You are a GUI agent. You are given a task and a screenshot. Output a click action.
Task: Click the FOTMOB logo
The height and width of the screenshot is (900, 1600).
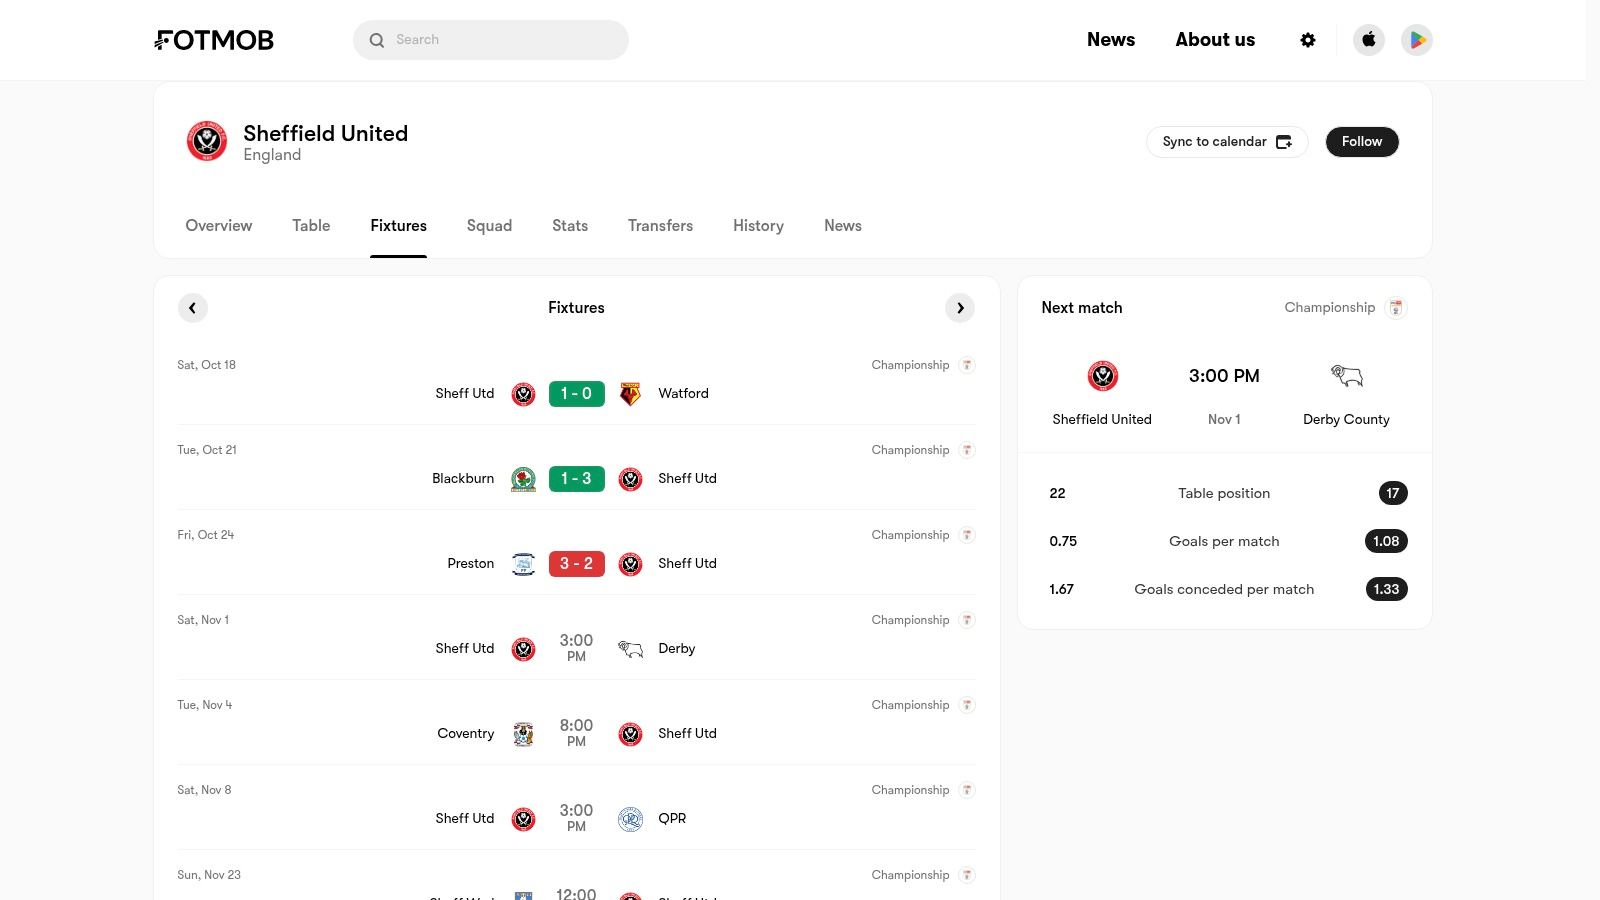(x=213, y=40)
